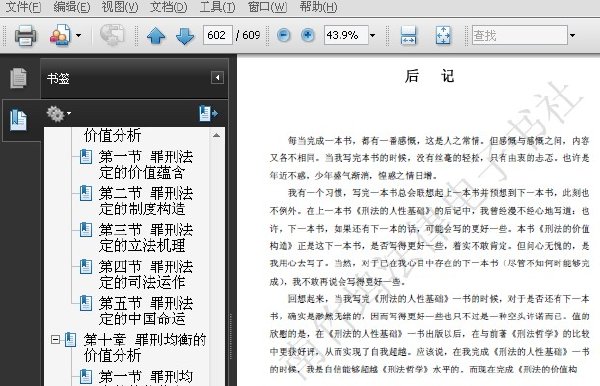The image size is (600, 386).
Task: Click the total pages text / 609
Action: (248, 35)
